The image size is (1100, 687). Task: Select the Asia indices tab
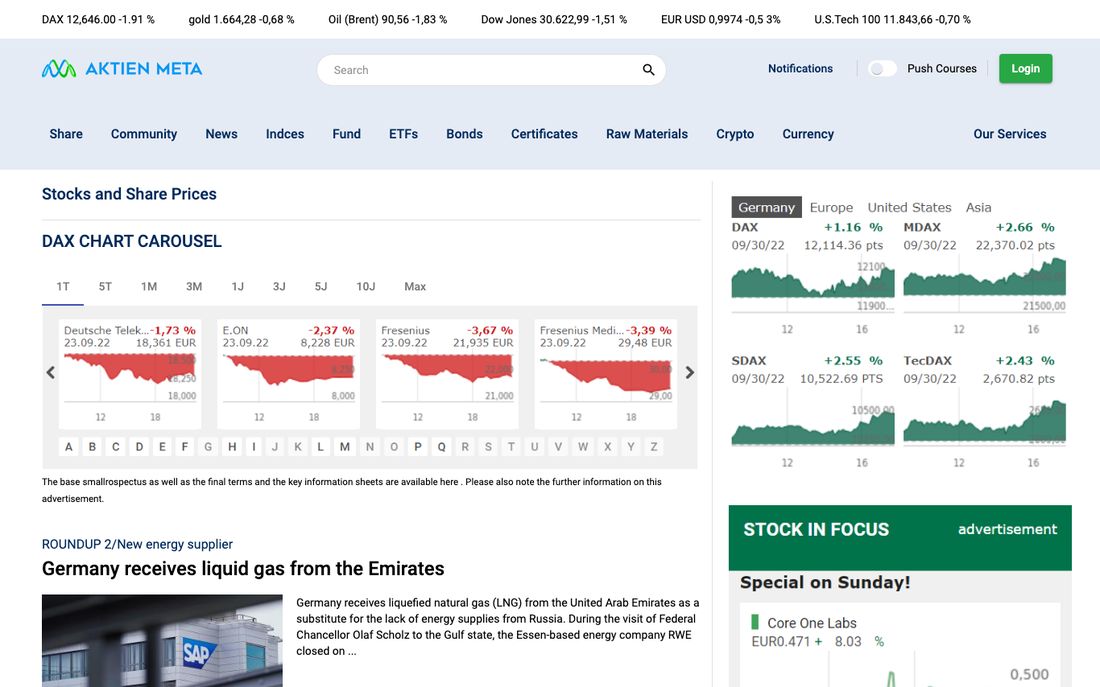(x=978, y=207)
